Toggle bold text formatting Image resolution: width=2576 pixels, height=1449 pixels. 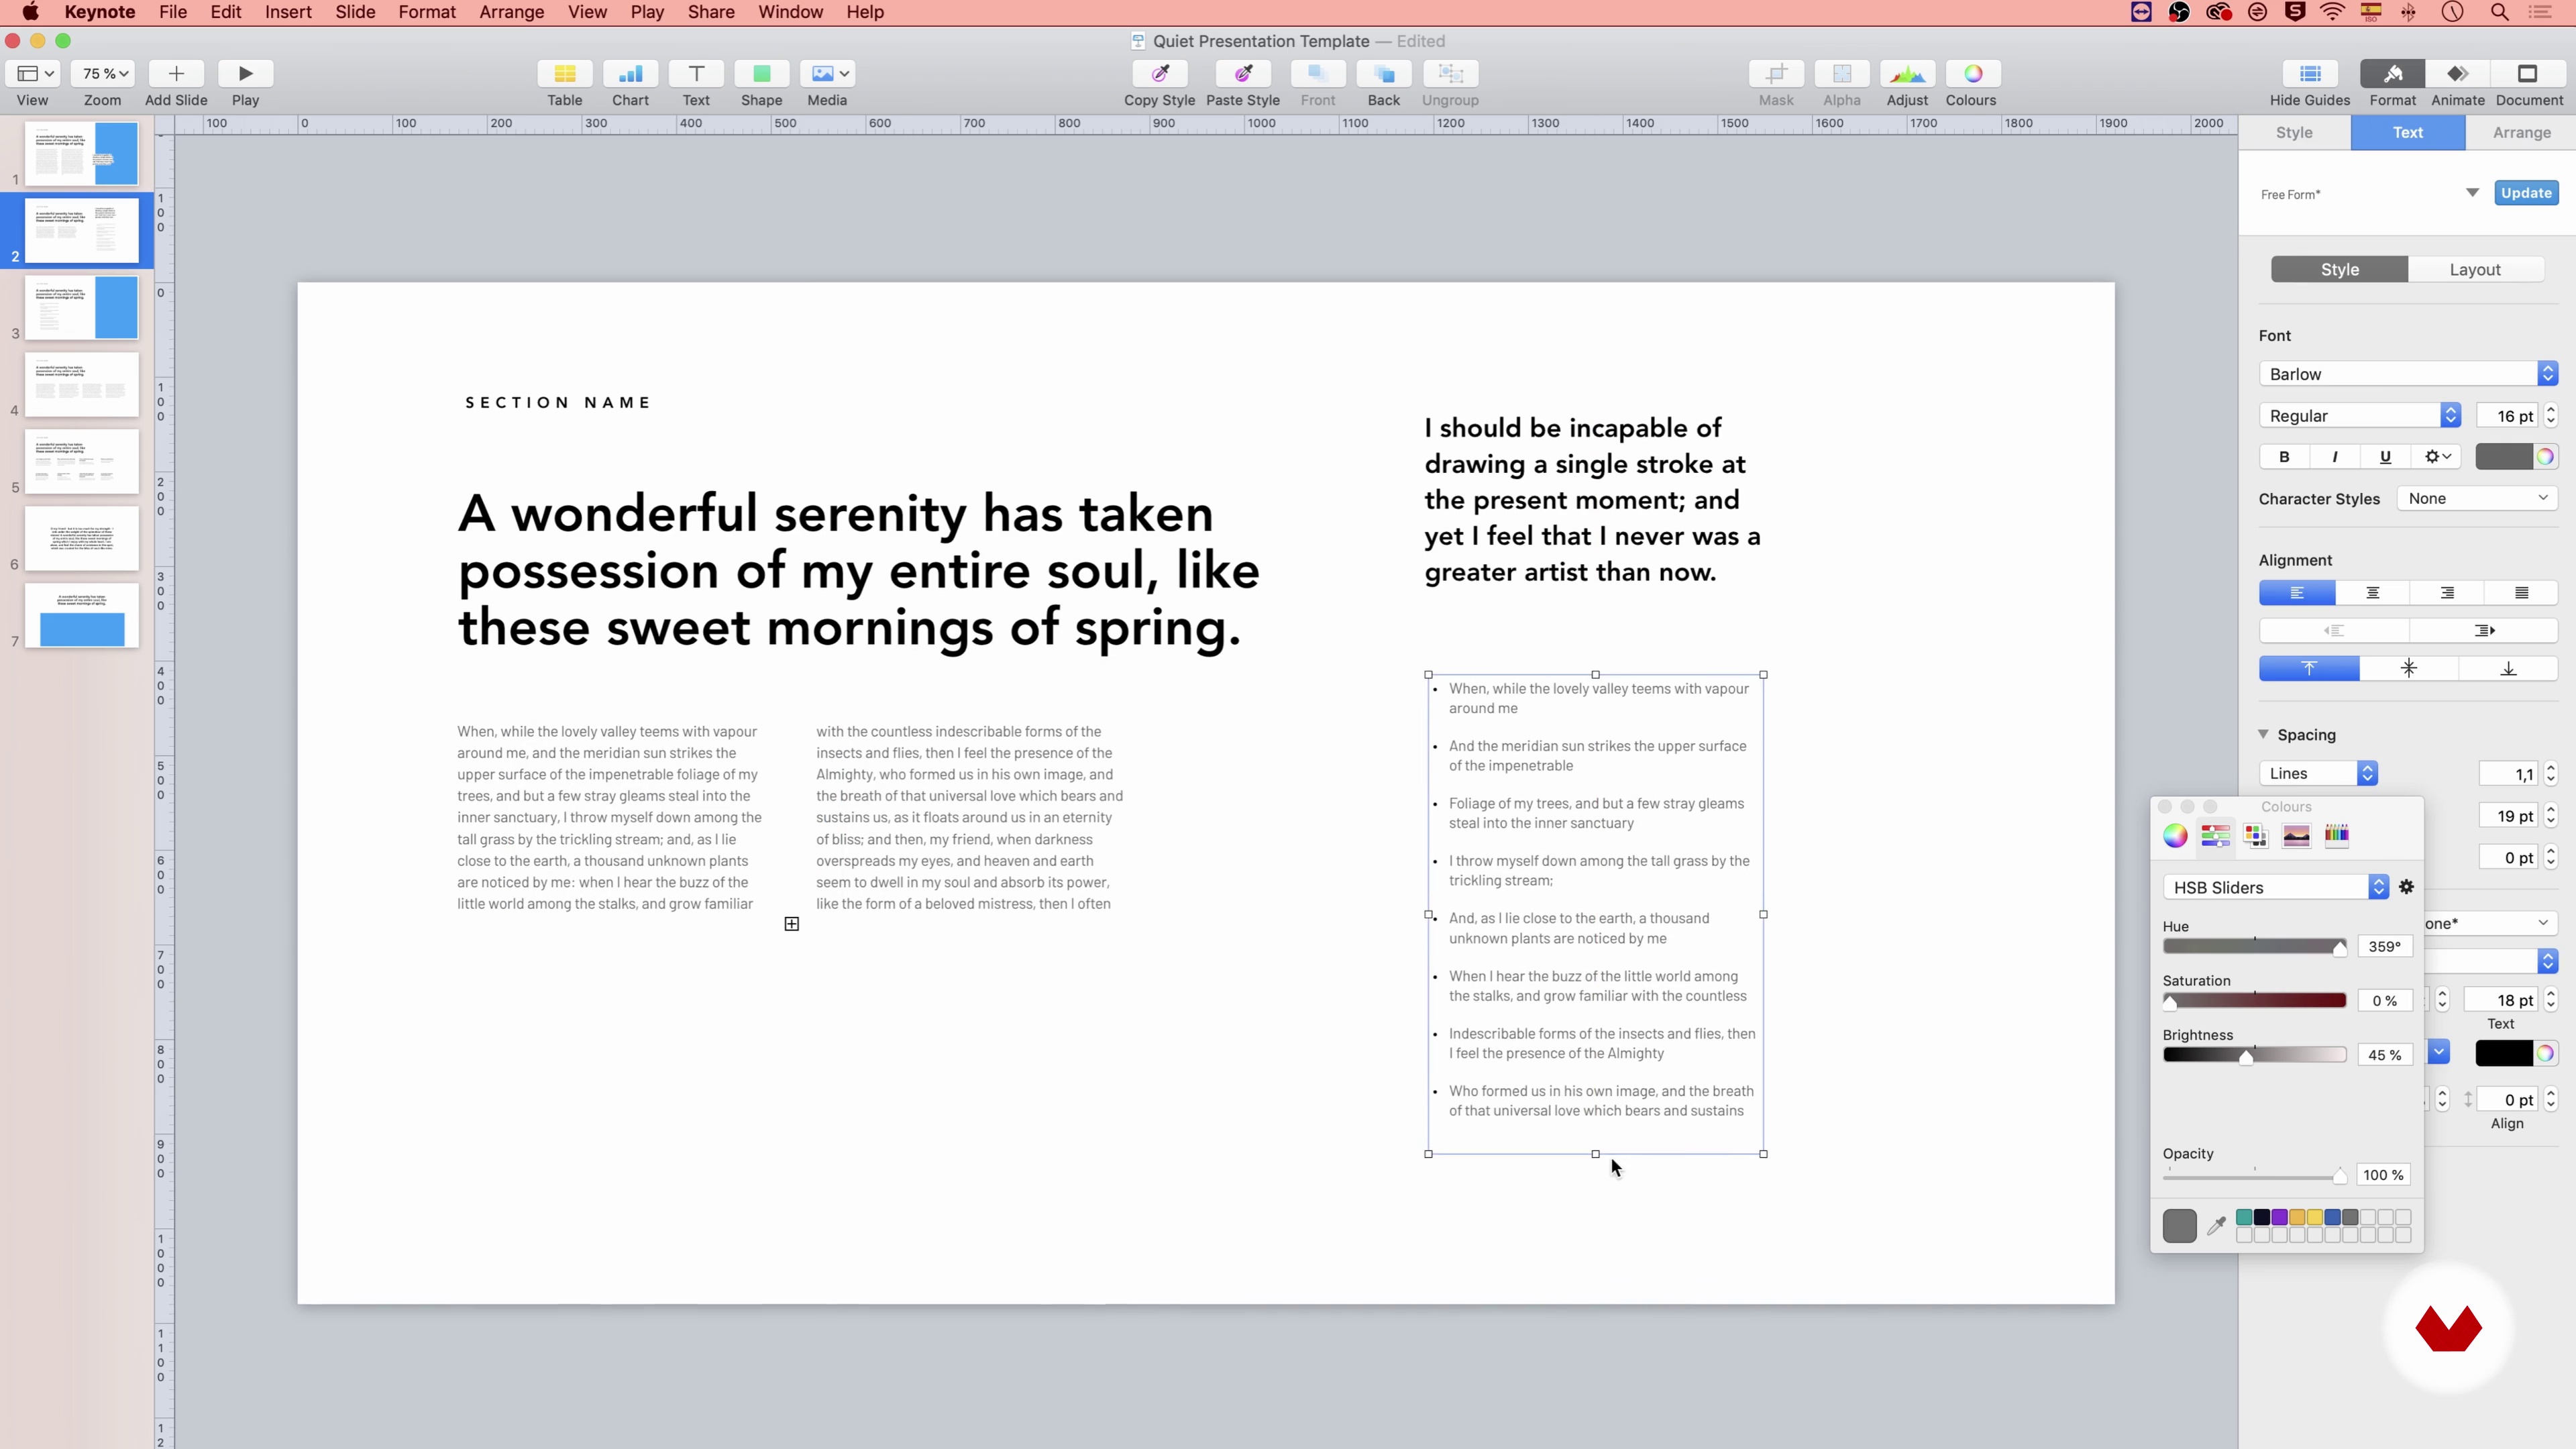2284,457
